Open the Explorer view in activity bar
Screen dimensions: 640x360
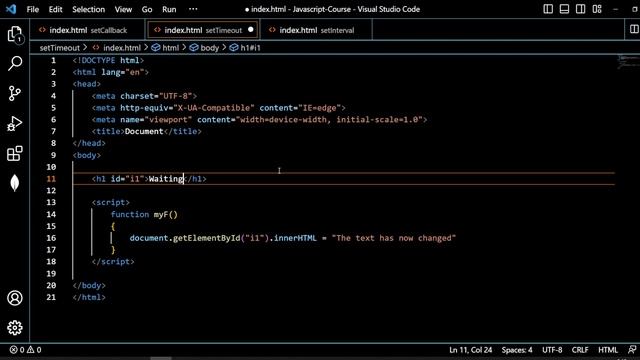15,34
